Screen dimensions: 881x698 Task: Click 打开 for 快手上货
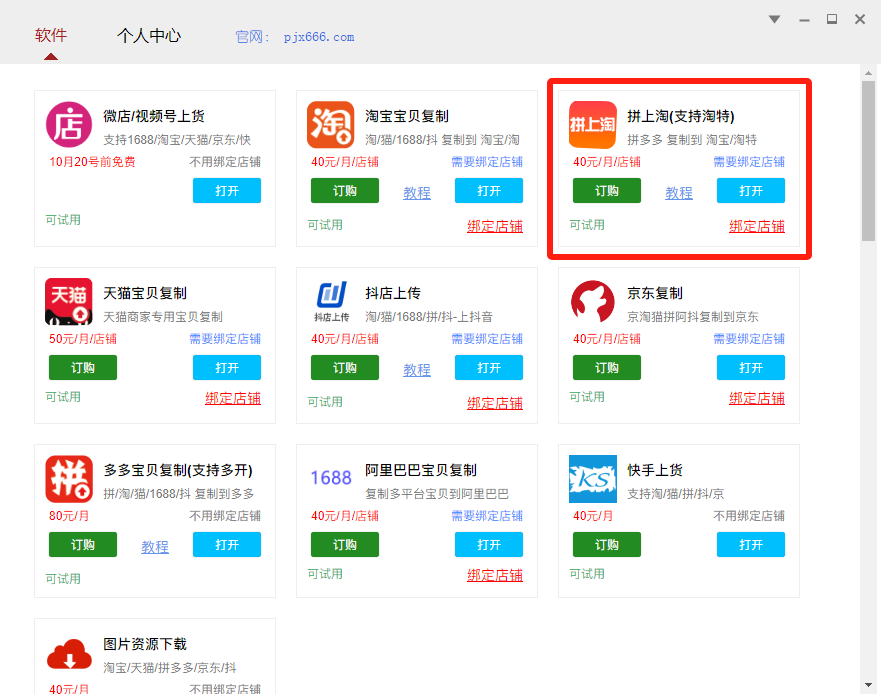point(751,545)
